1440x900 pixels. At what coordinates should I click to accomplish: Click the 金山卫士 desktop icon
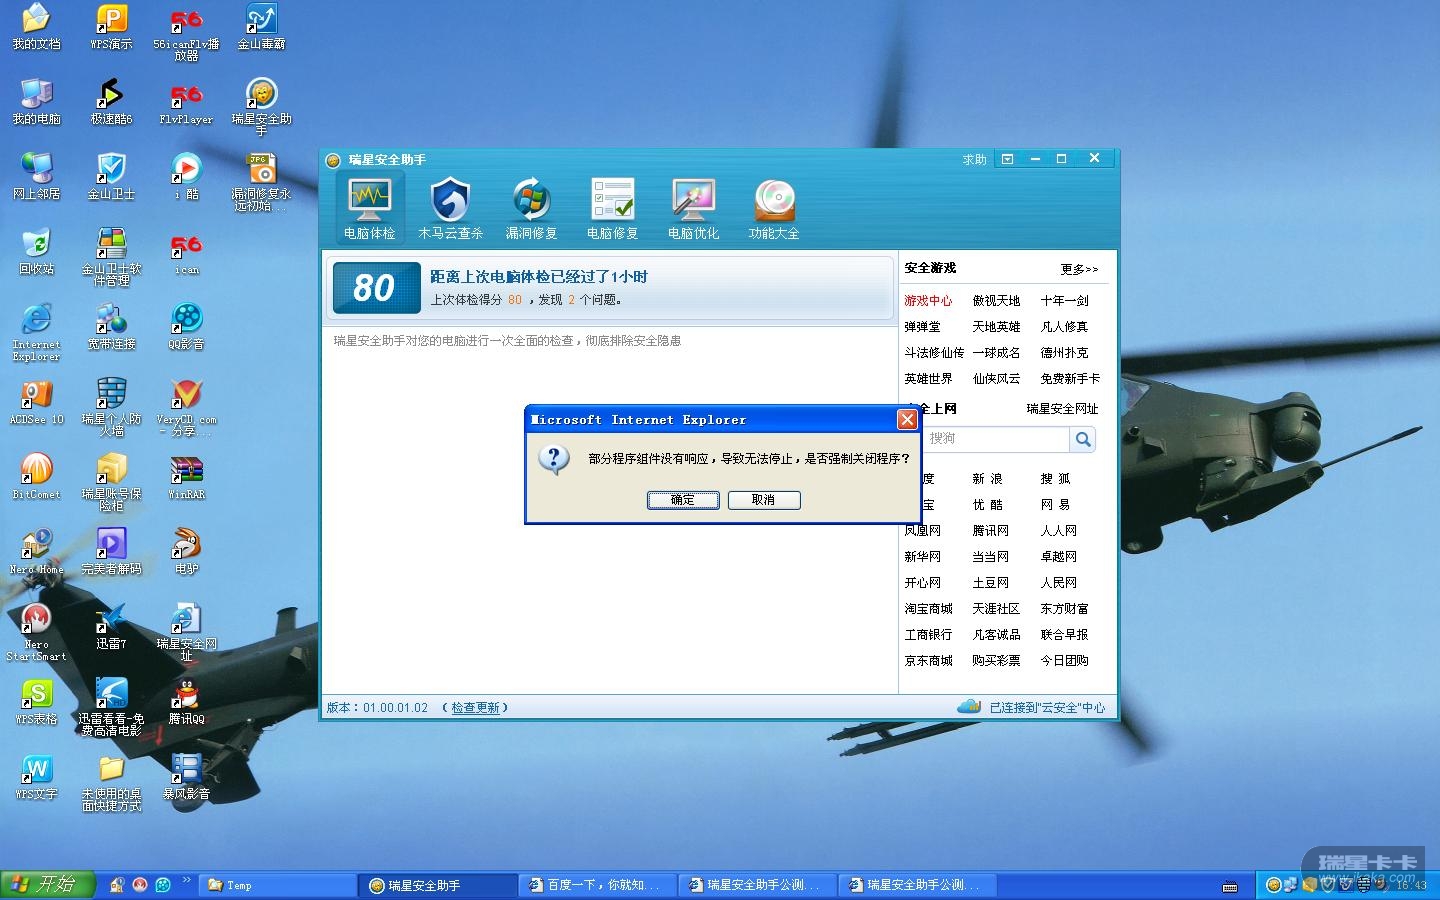[111, 177]
